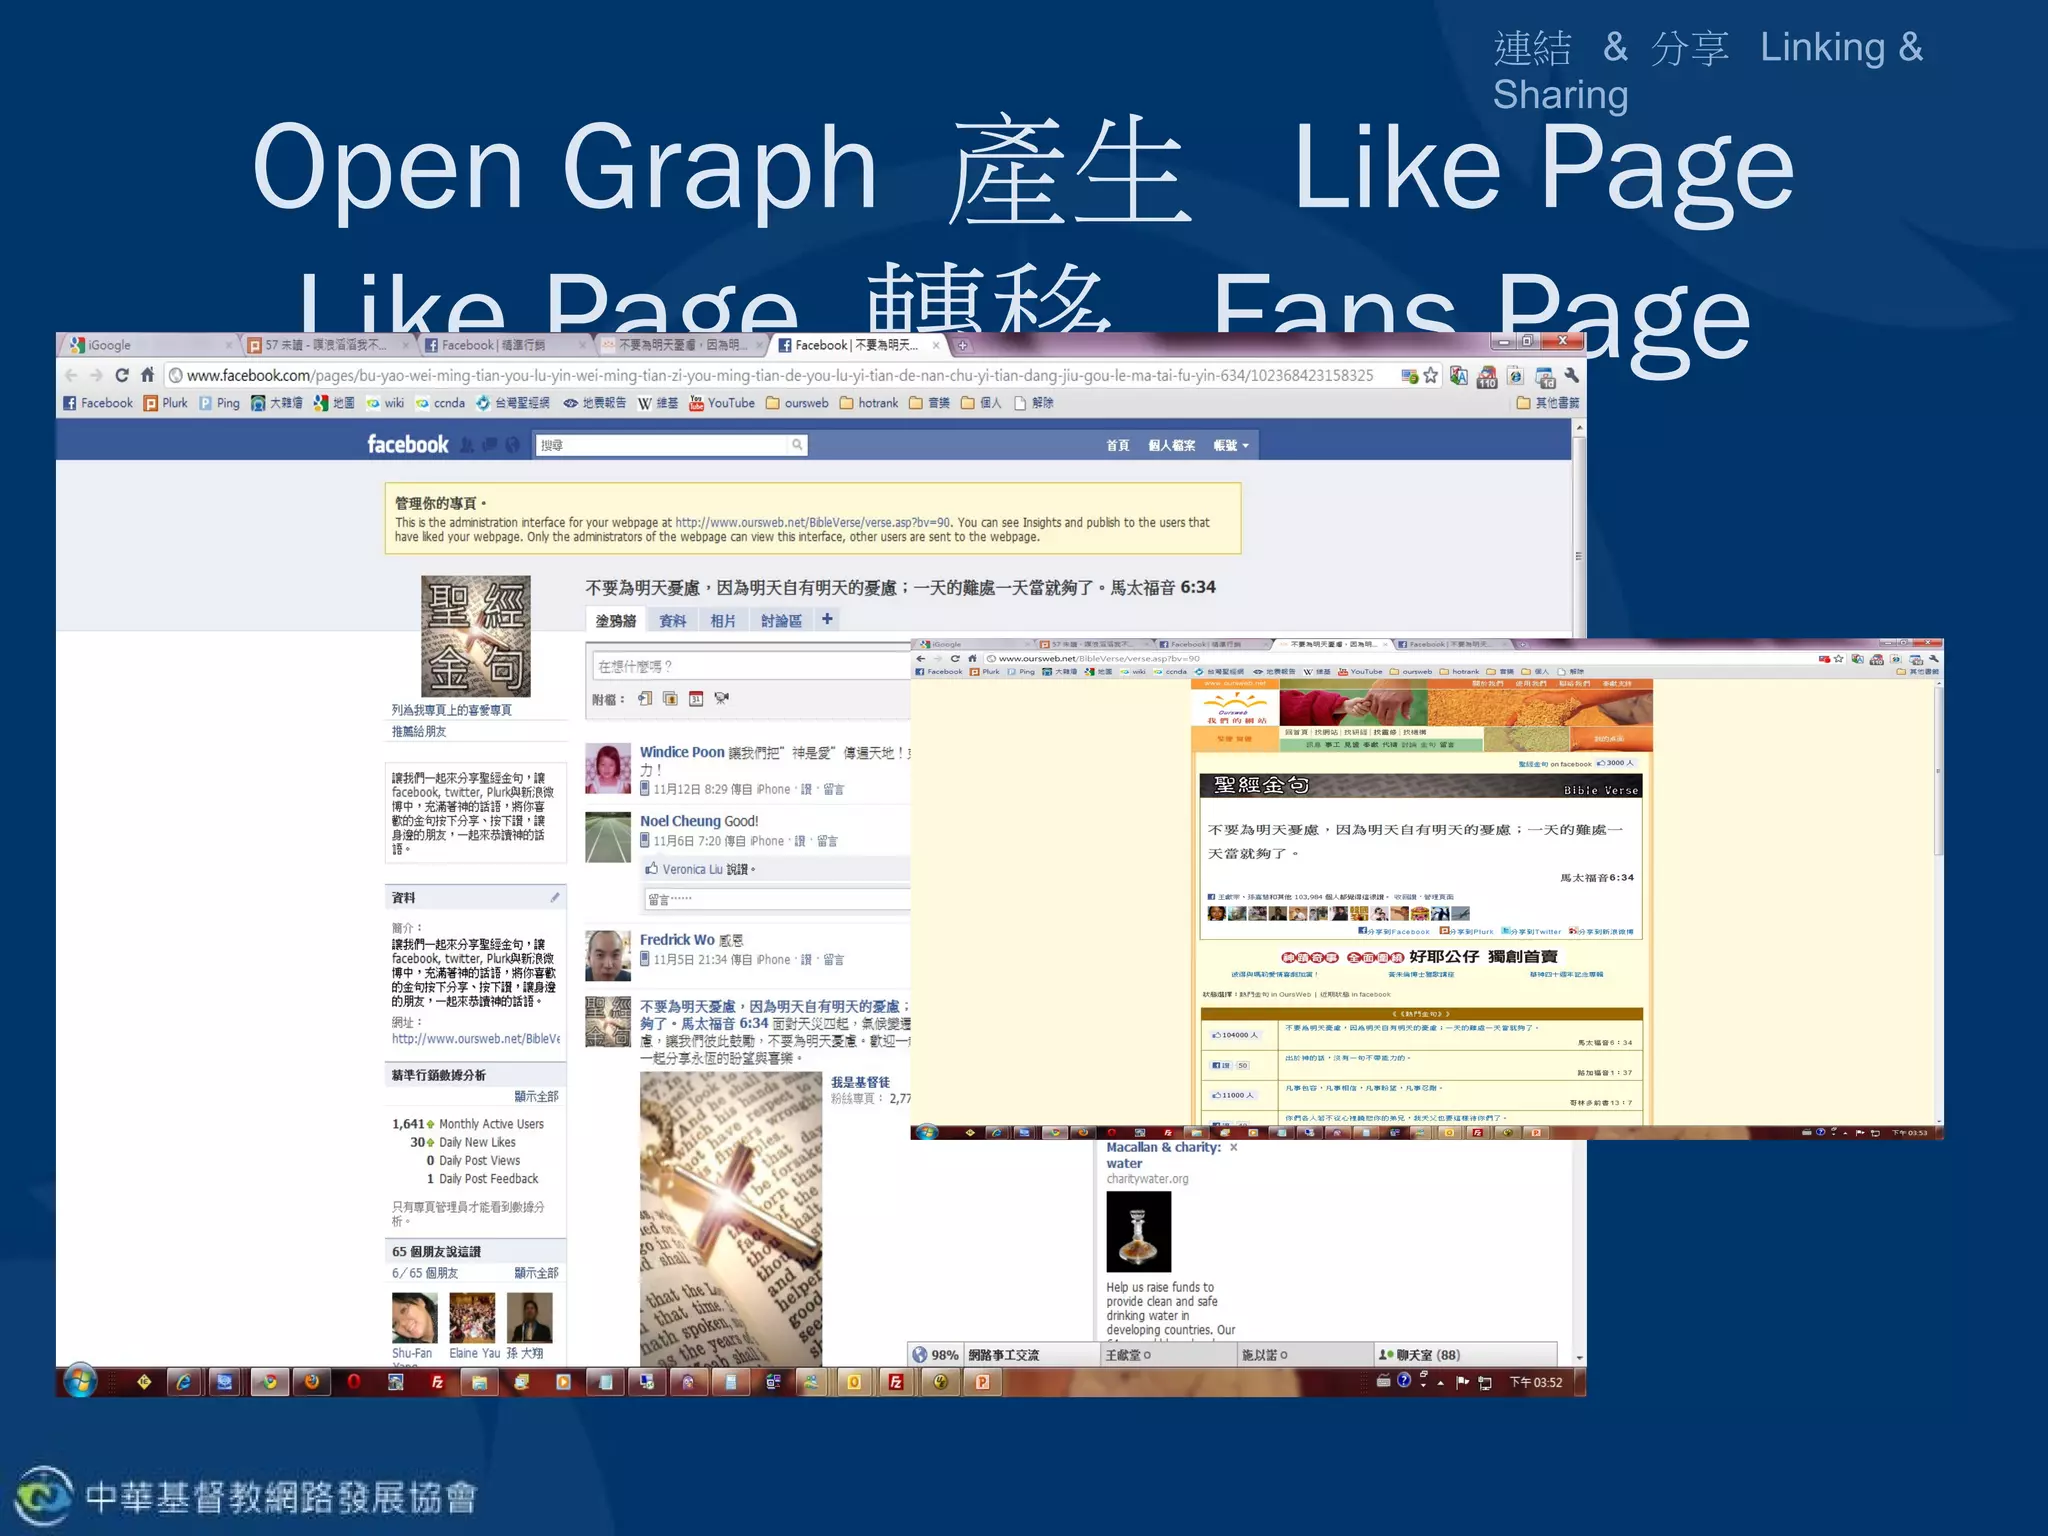Open the Ping bookmark
This screenshot has height=1536, width=2048.
click(220, 403)
